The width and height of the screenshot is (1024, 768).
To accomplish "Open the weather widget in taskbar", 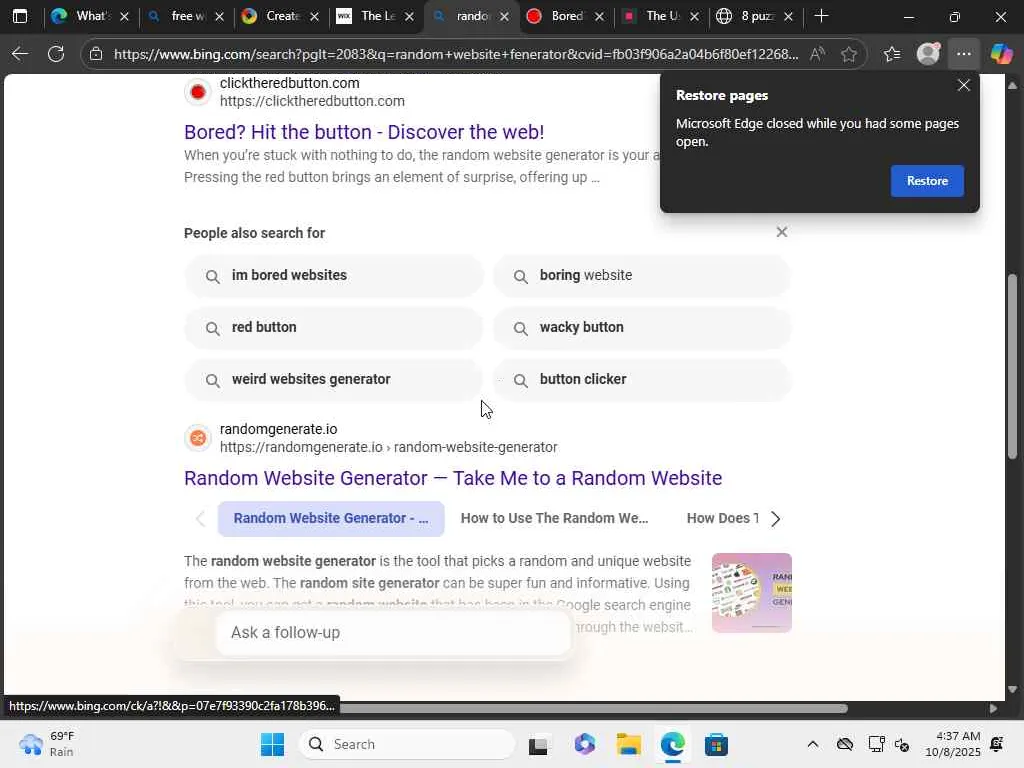I will (x=47, y=744).
